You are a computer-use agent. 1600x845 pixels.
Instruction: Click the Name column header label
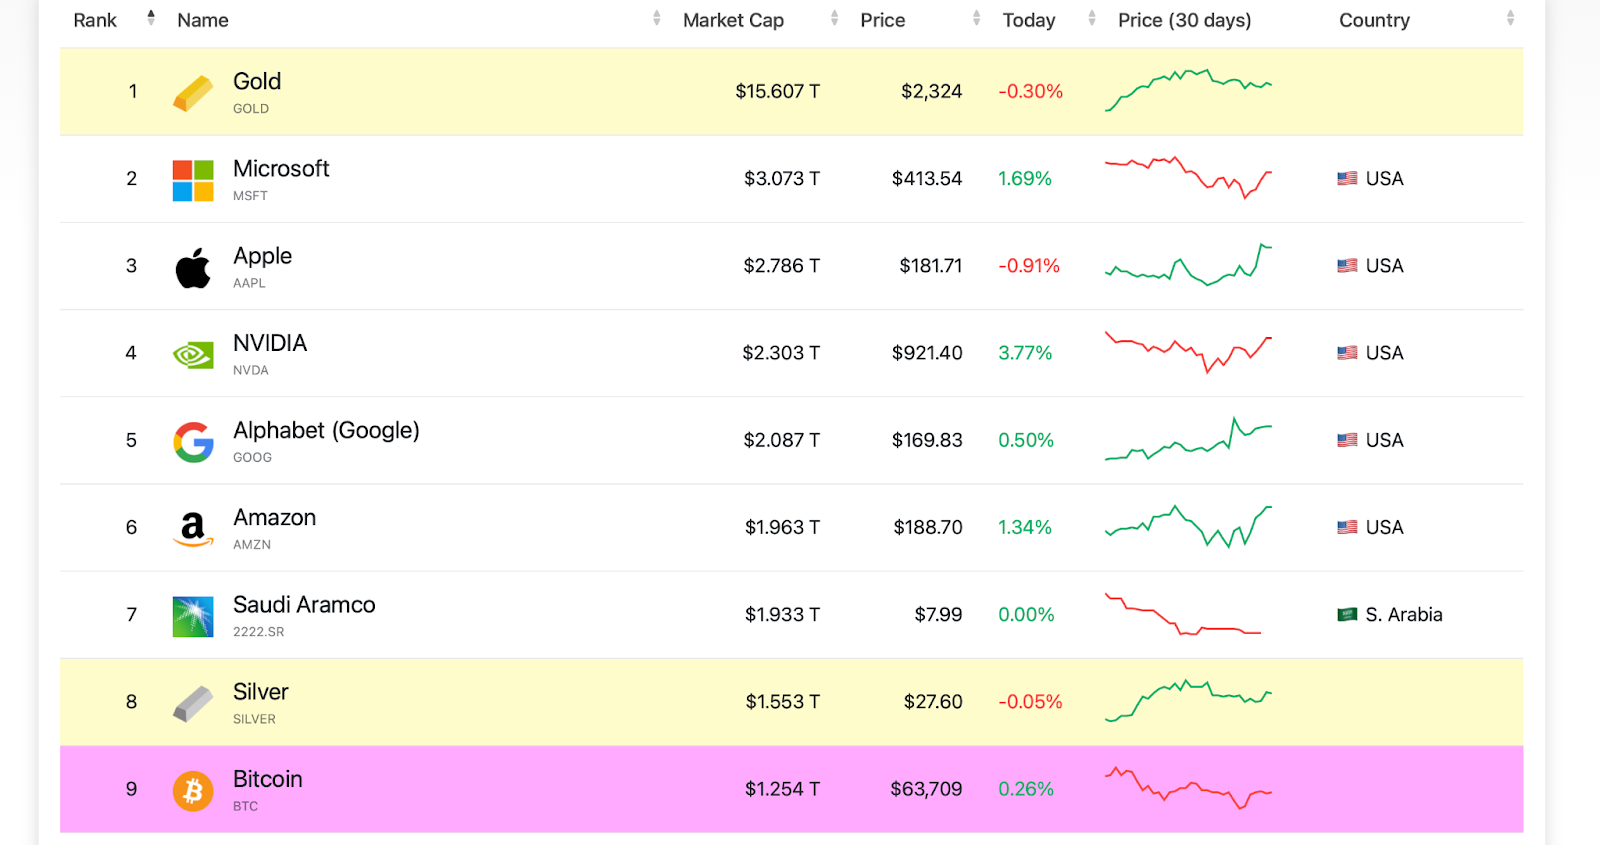pyautogui.click(x=203, y=20)
